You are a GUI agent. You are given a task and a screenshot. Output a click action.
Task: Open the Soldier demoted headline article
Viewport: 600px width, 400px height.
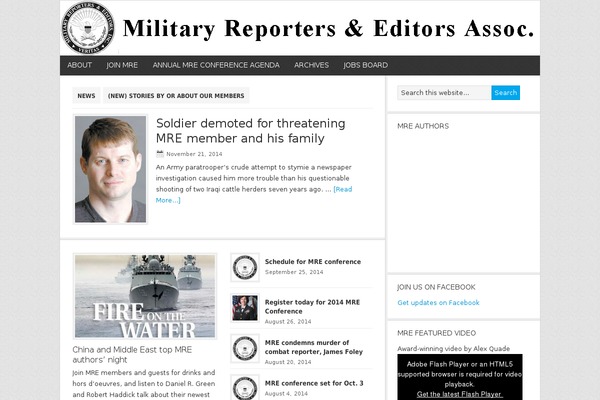[x=251, y=131]
